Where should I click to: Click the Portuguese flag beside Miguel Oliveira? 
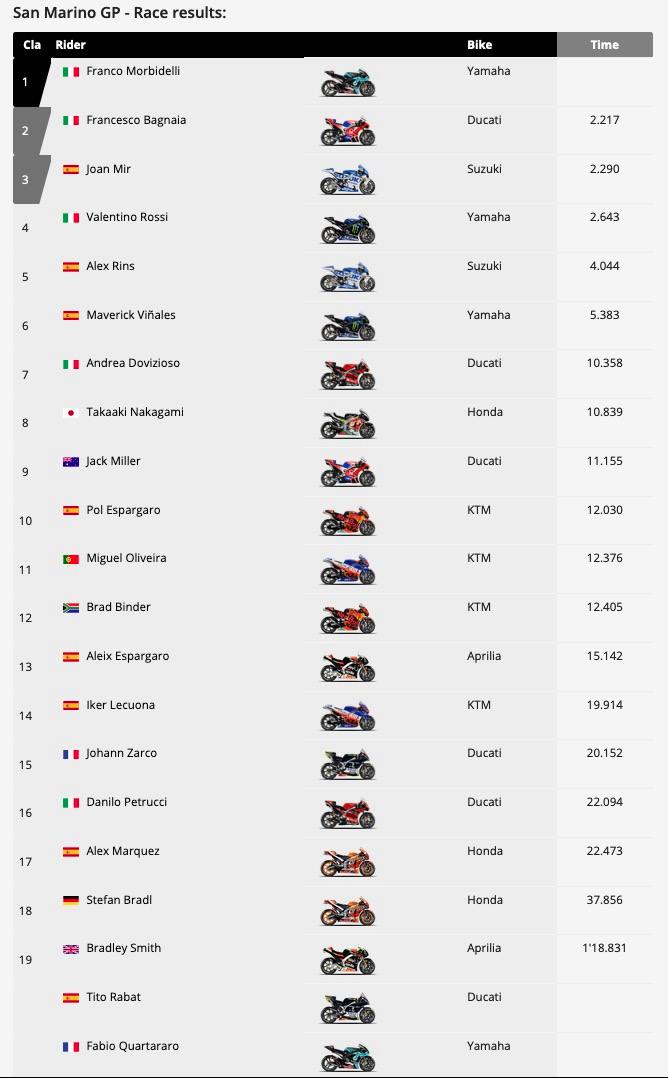[71, 559]
